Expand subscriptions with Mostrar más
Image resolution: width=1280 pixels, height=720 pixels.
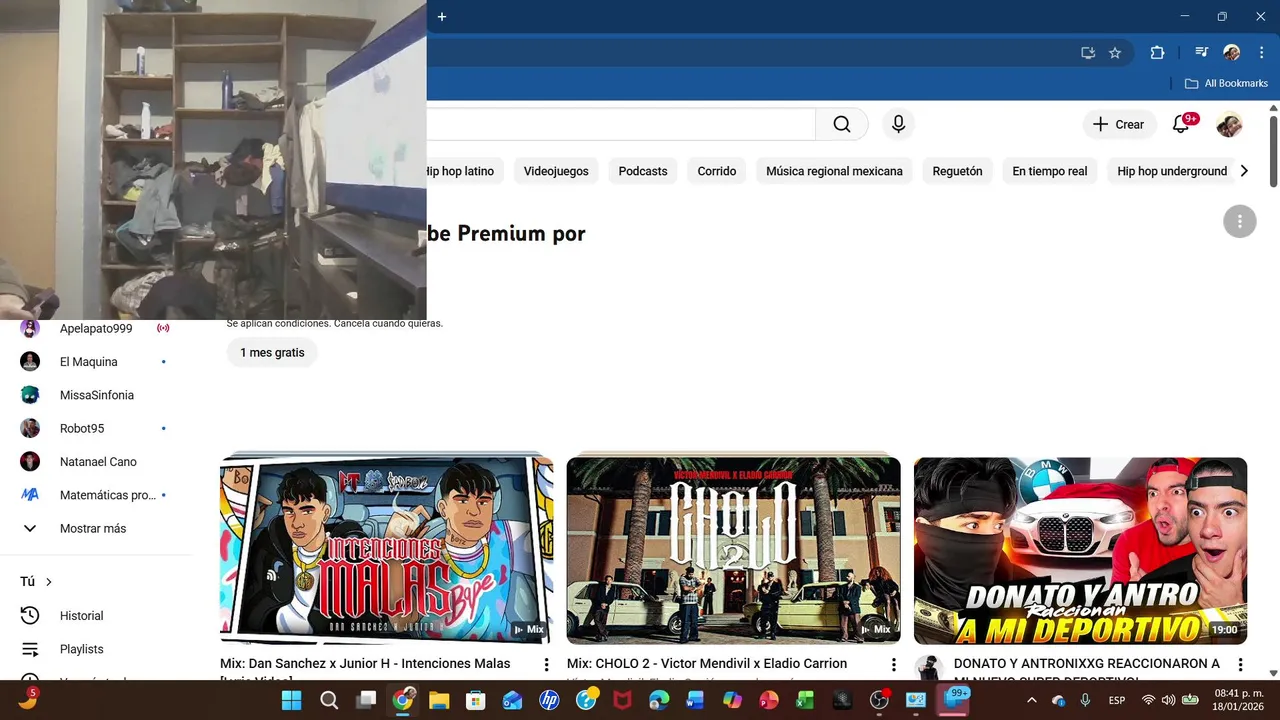pos(96,528)
